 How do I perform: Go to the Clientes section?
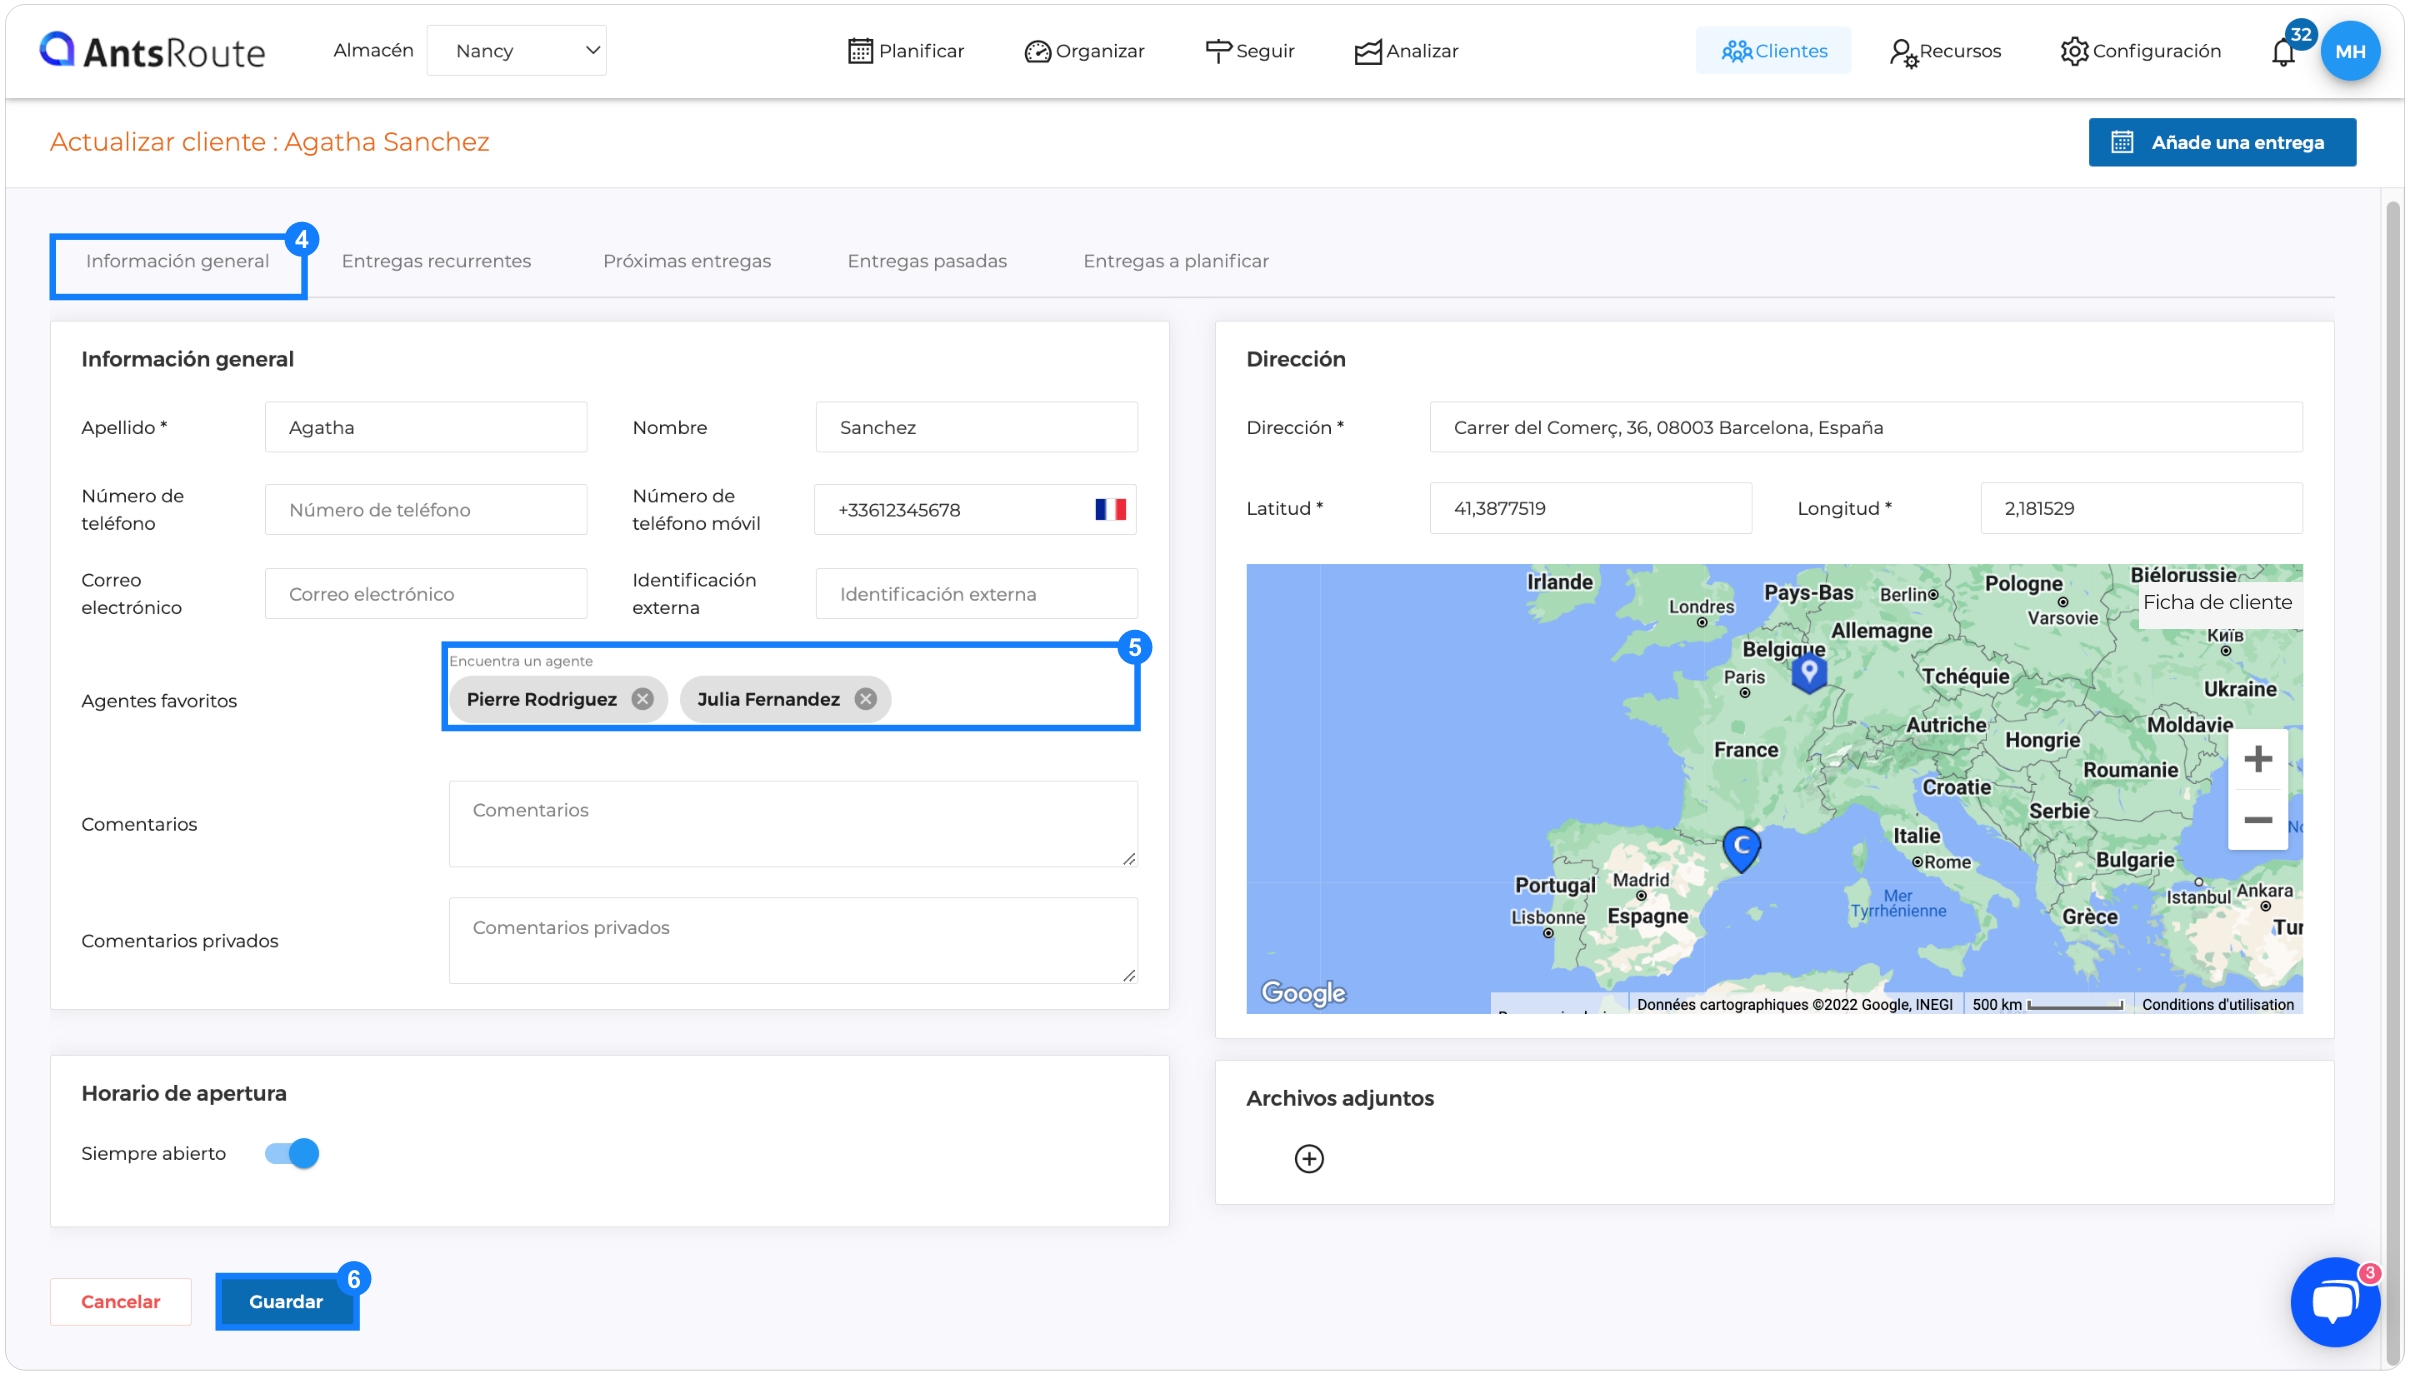pyautogui.click(x=1773, y=51)
